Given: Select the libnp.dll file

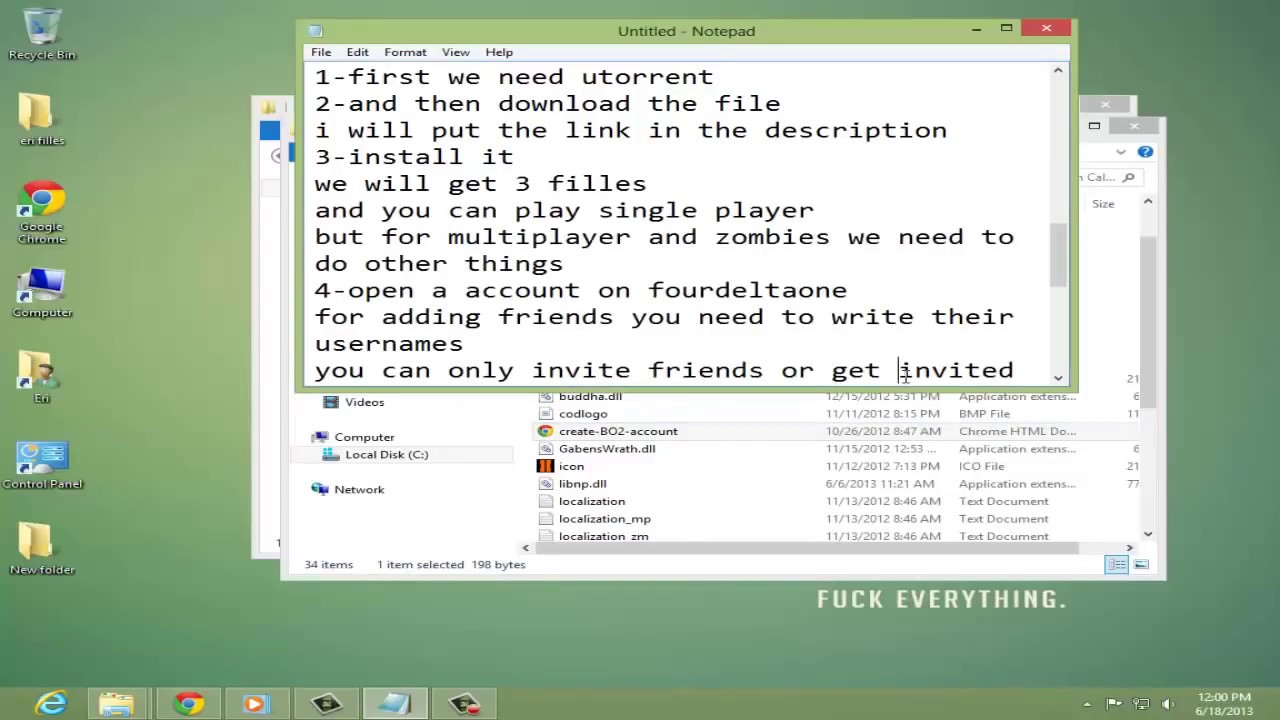Looking at the screenshot, I should (582, 484).
